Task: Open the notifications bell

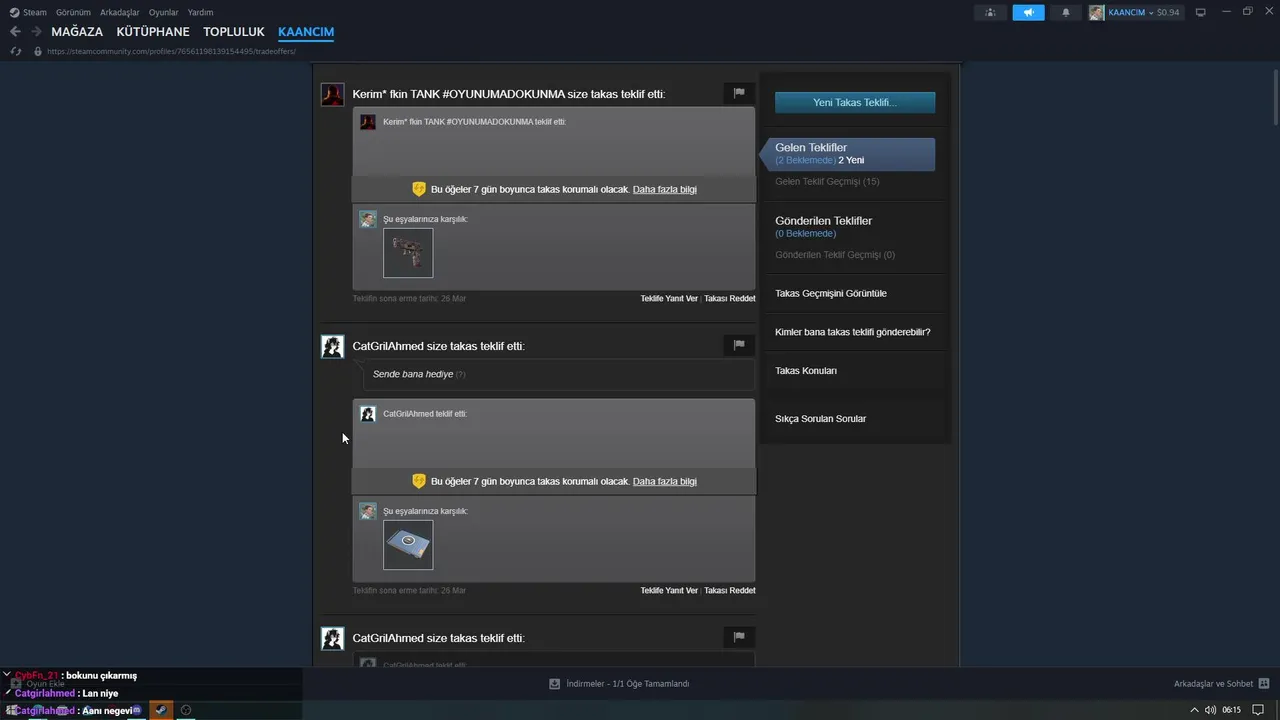Action: point(1065,12)
